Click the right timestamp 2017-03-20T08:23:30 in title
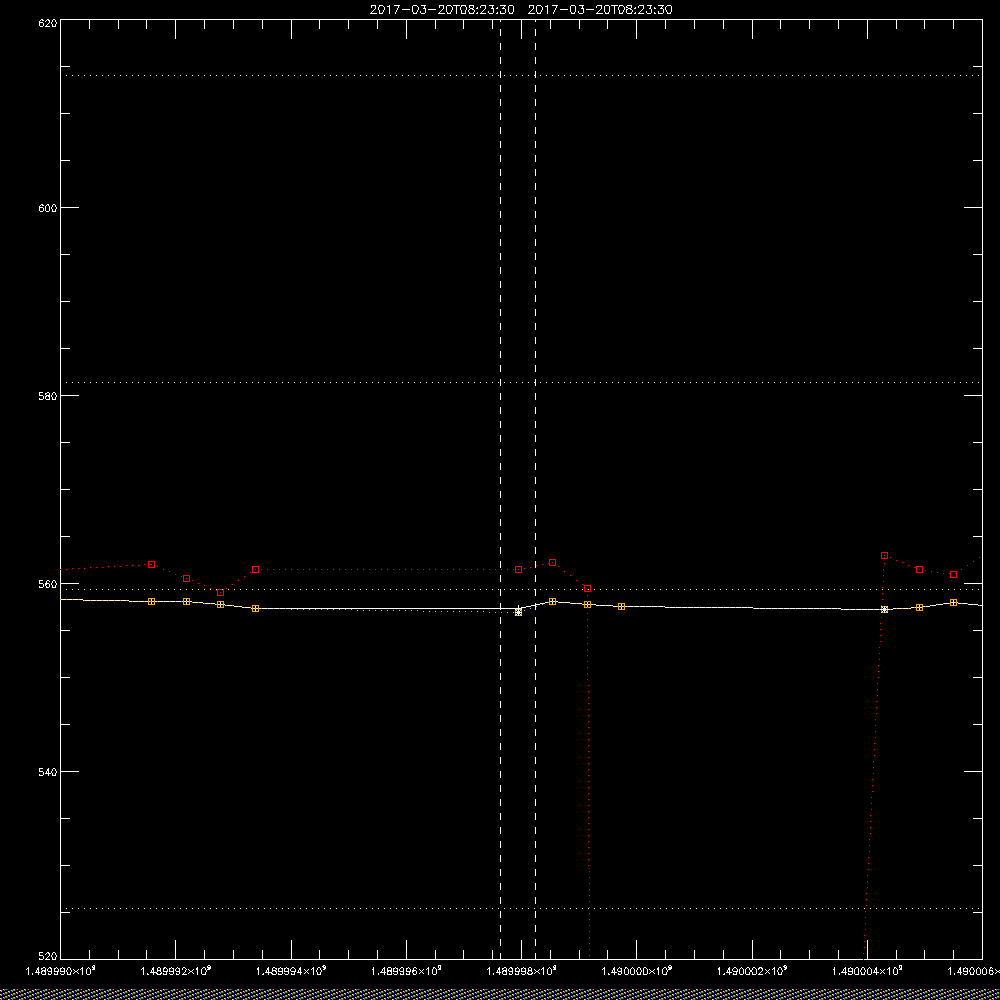 (x=600, y=10)
